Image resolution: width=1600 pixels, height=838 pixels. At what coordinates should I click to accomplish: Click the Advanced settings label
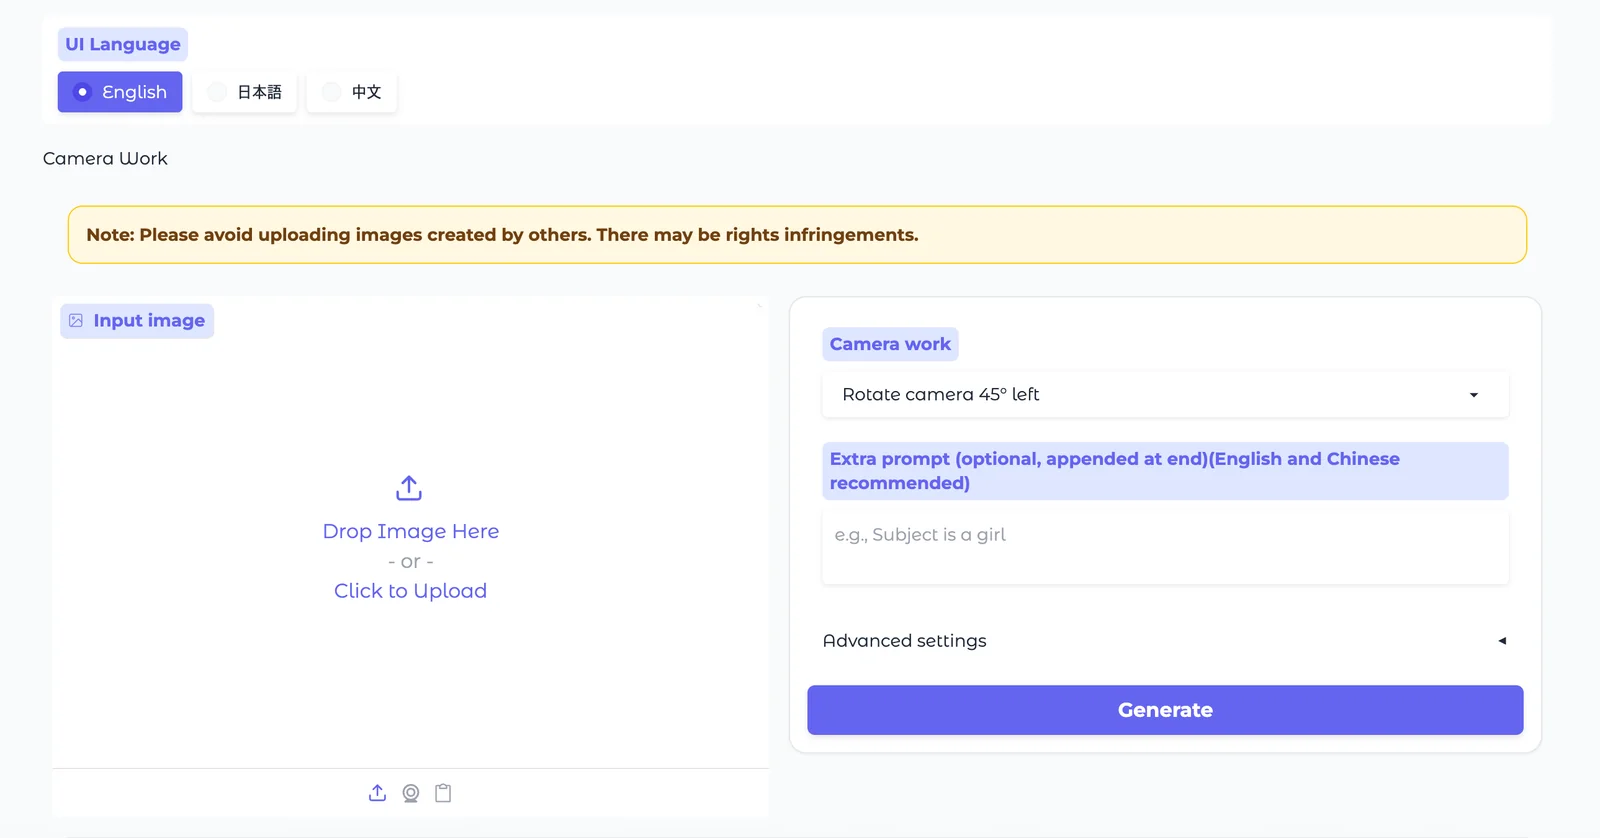pos(904,641)
